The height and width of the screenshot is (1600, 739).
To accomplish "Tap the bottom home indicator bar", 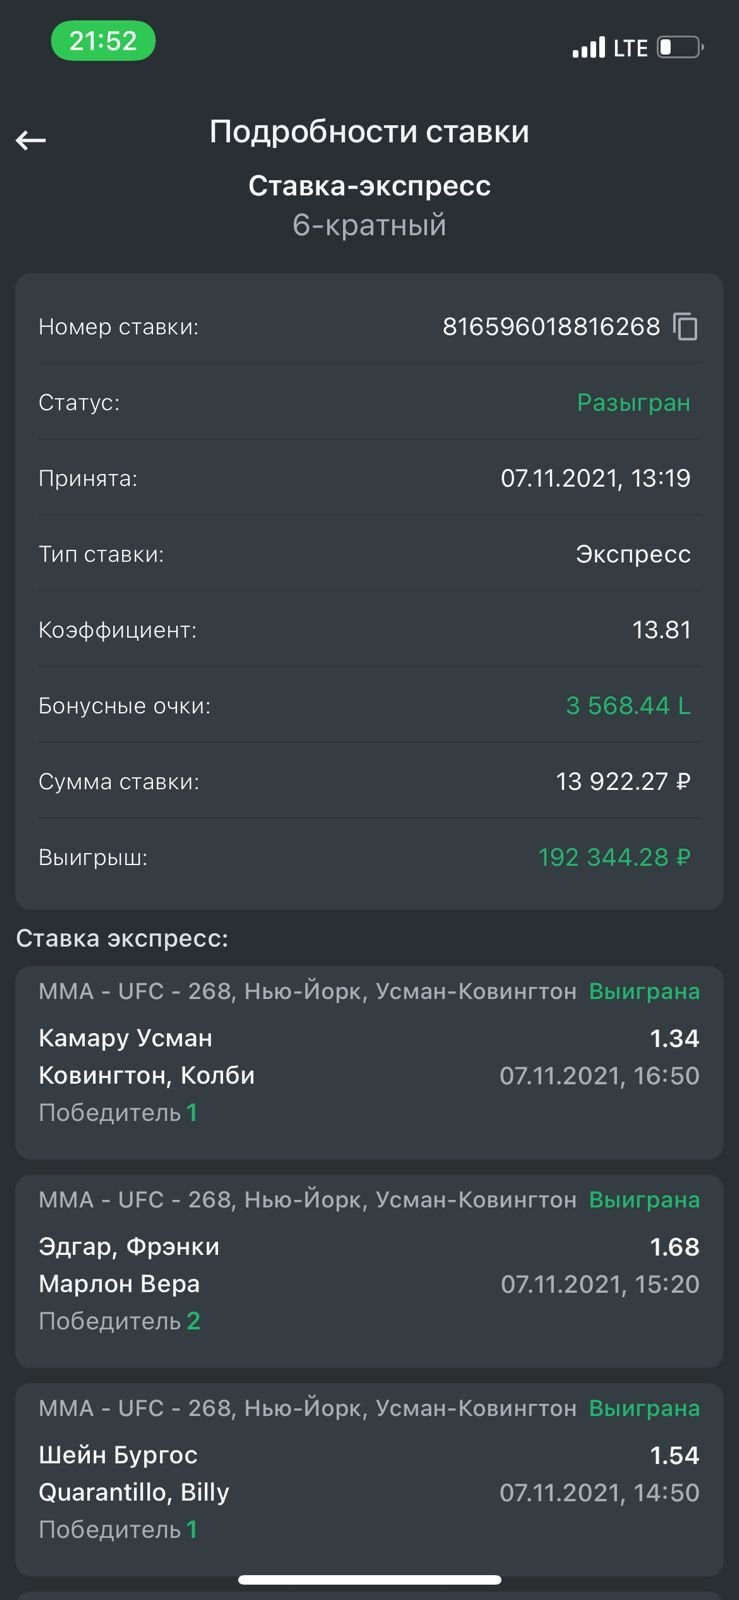I will pyautogui.click(x=369, y=1580).
